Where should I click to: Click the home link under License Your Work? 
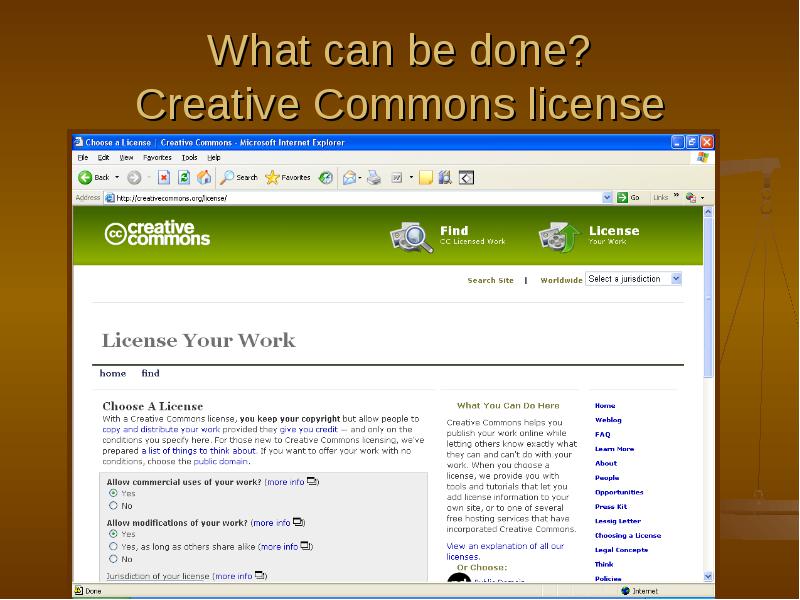click(113, 373)
